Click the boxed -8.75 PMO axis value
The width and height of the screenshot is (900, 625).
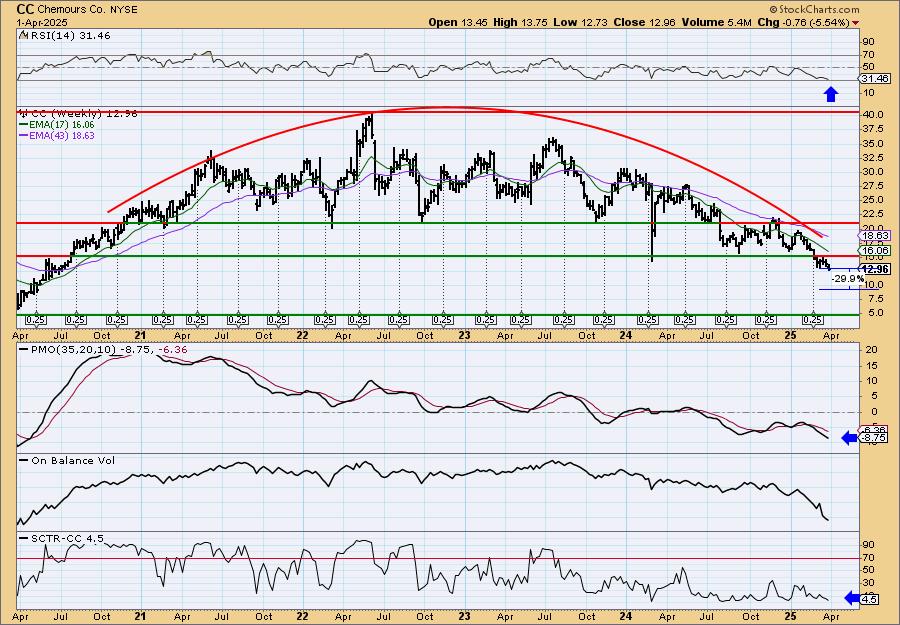873,438
